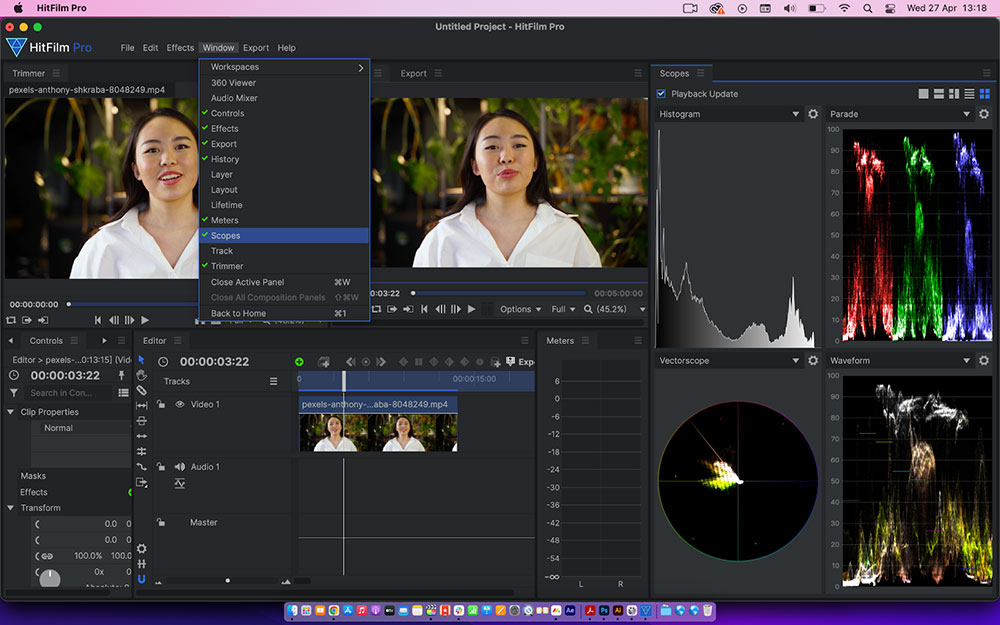Switch to the Export tab
The width and height of the screenshot is (1000, 625).
(413, 73)
